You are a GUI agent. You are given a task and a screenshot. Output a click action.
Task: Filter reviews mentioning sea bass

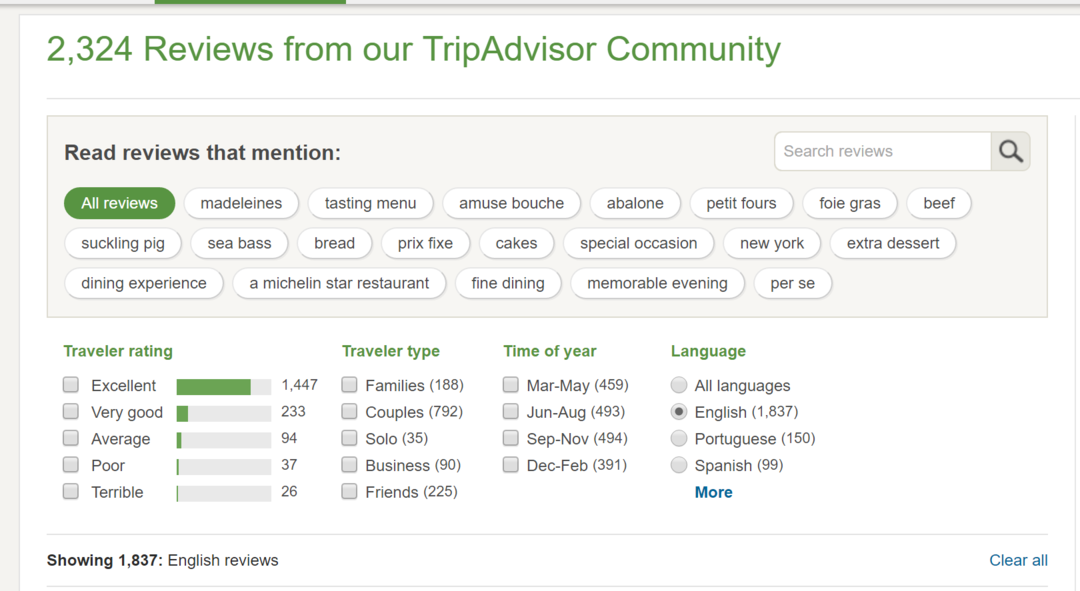pos(239,243)
